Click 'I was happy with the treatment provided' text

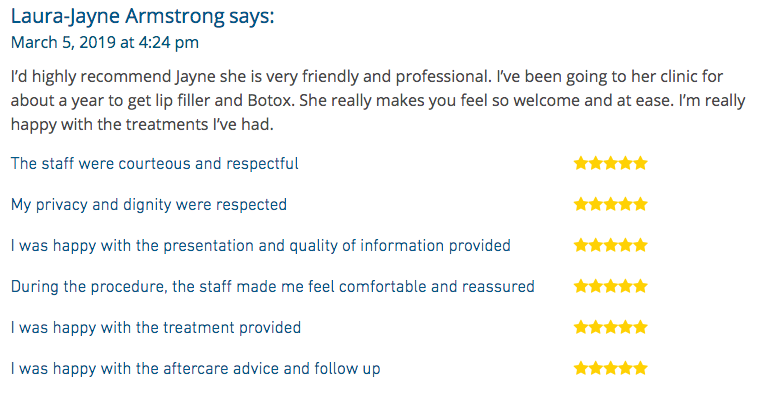156,327
